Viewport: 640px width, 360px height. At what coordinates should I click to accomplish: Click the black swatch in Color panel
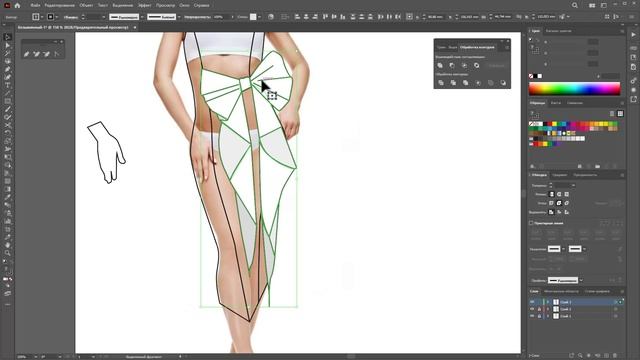pyautogui.click(x=535, y=76)
